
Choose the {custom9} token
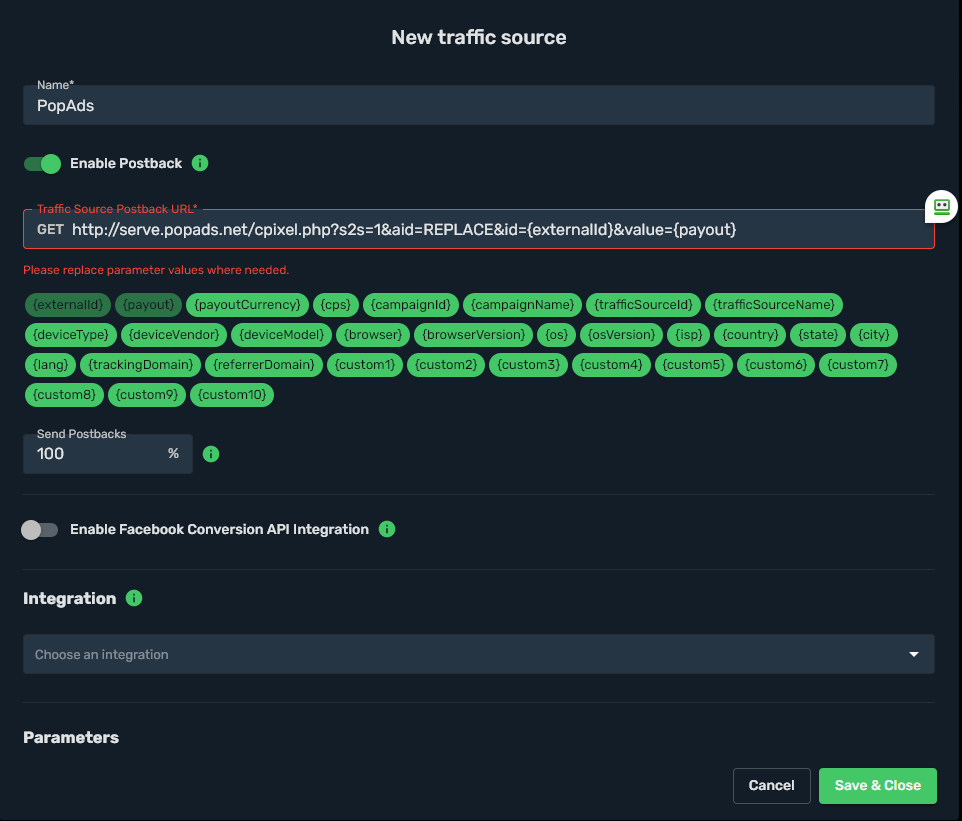[147, 395]
